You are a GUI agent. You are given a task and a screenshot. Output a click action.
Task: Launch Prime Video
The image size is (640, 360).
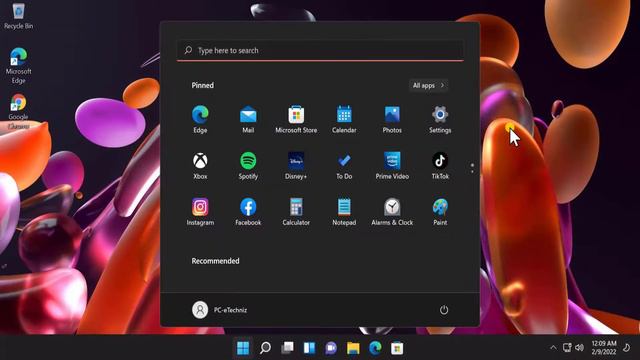pos(392,165)
